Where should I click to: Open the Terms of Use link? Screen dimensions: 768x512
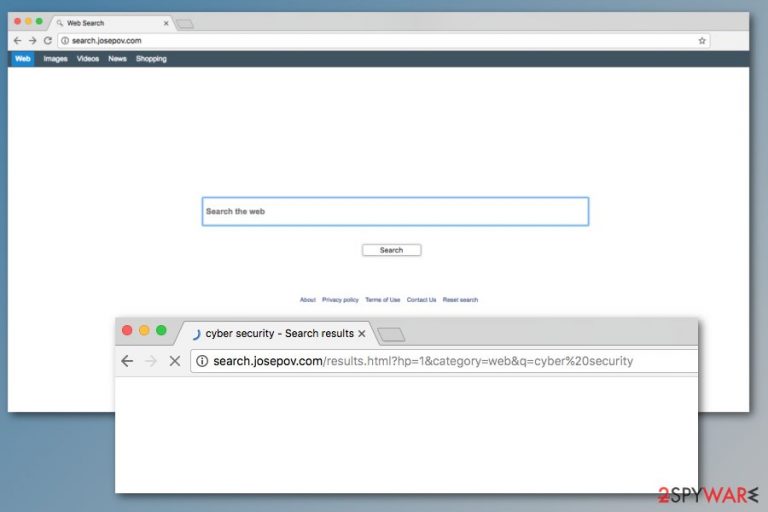tap(383, 300)
